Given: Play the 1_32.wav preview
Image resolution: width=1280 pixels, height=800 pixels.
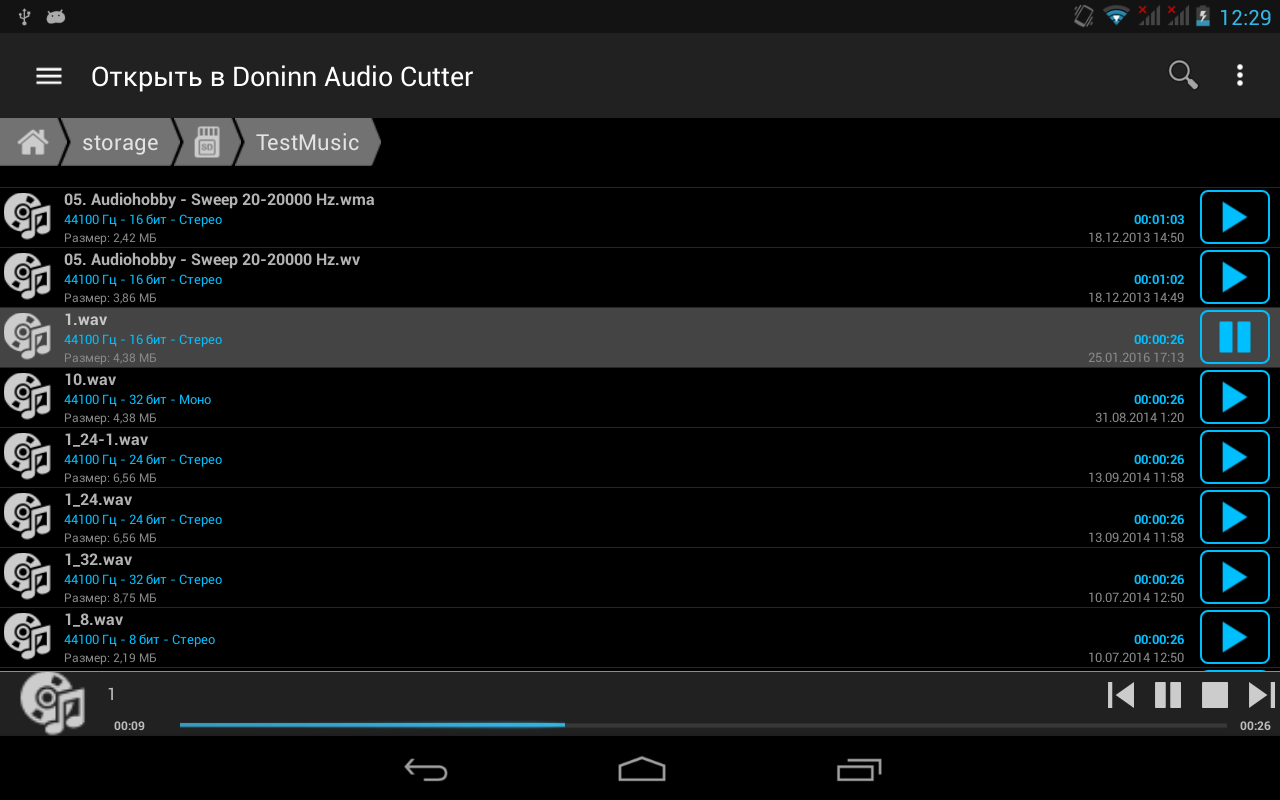Looking at the screenshot, I should click(x=1235, y=577).
